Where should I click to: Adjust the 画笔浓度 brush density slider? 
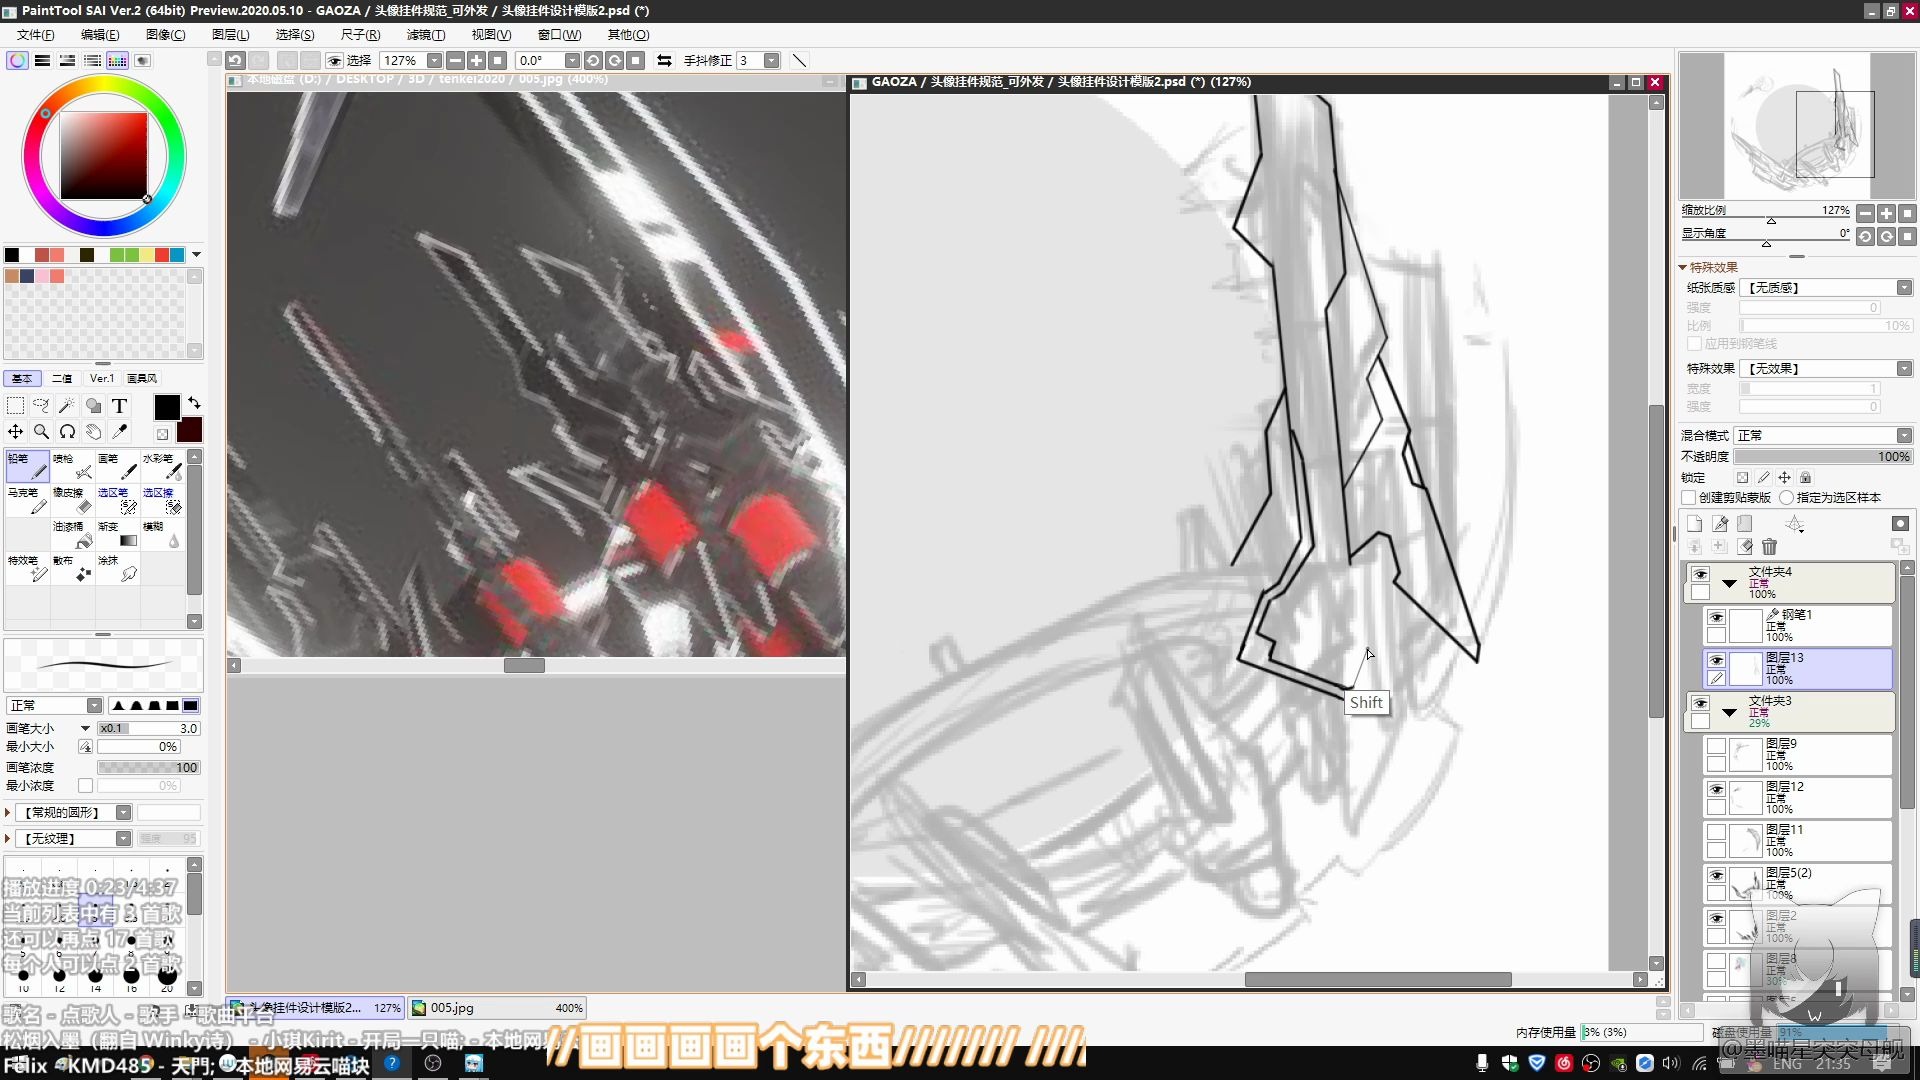pyautogui.click(x=149, y=767)
